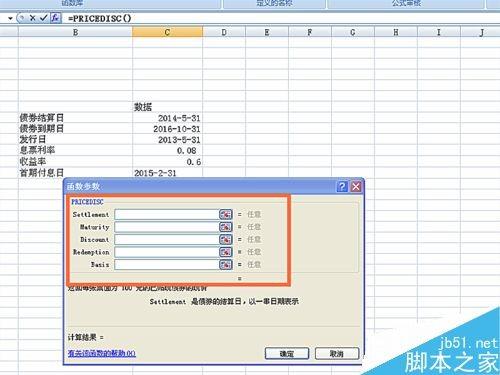Image resolution: width=500 pixels, height=375 pixels.
Task: Click into the Discount input field
Action: (x=167, y=239)
